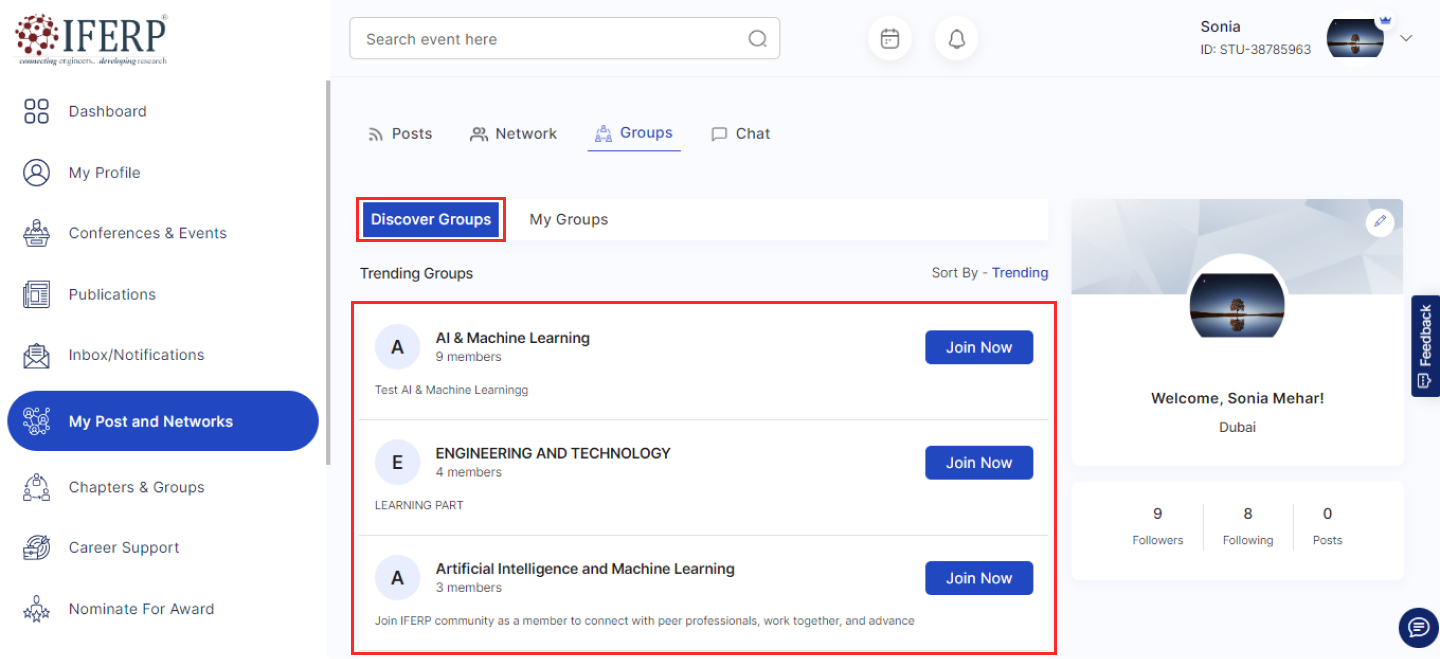Select the My Groups tab
This screenshot has width=1440, height=659.
[568, 220]
